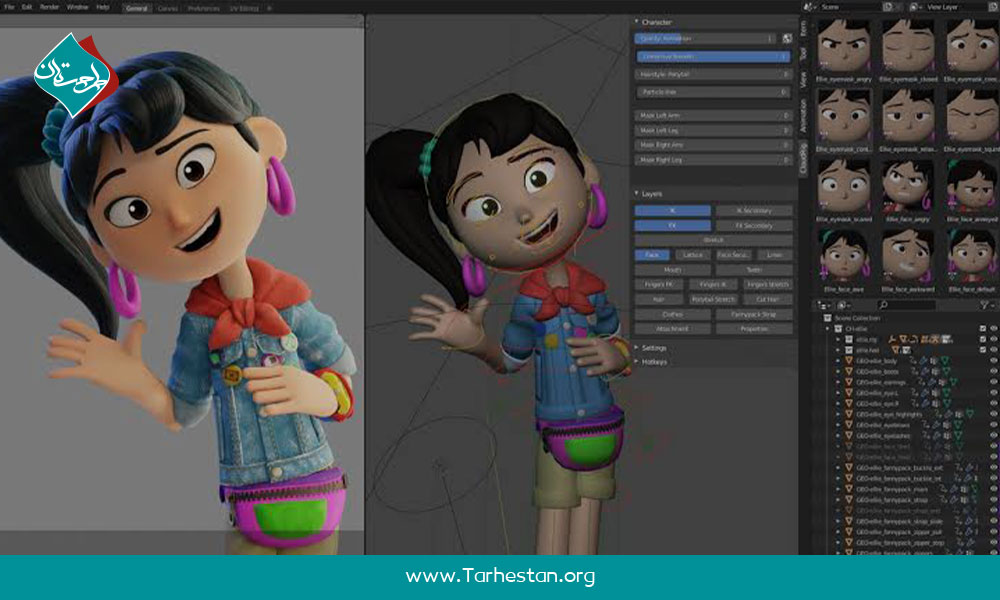Click the Clothes layer button
The height and width of the screenshot is (600, 1000).
point(672,314)
